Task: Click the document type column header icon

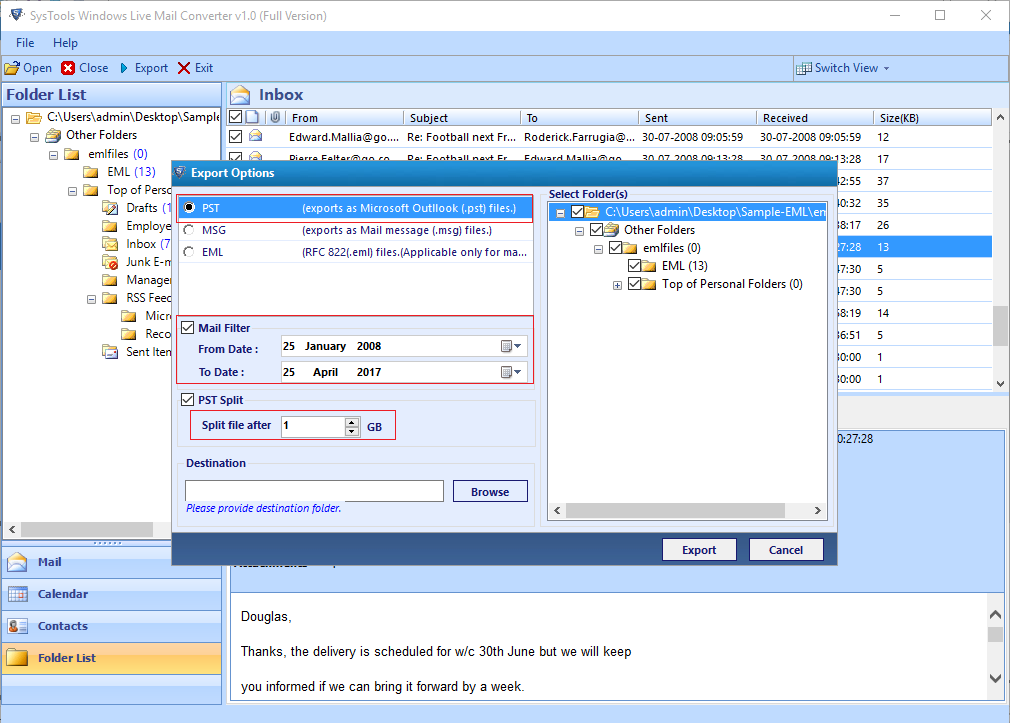Action: (x=252, y=117)
